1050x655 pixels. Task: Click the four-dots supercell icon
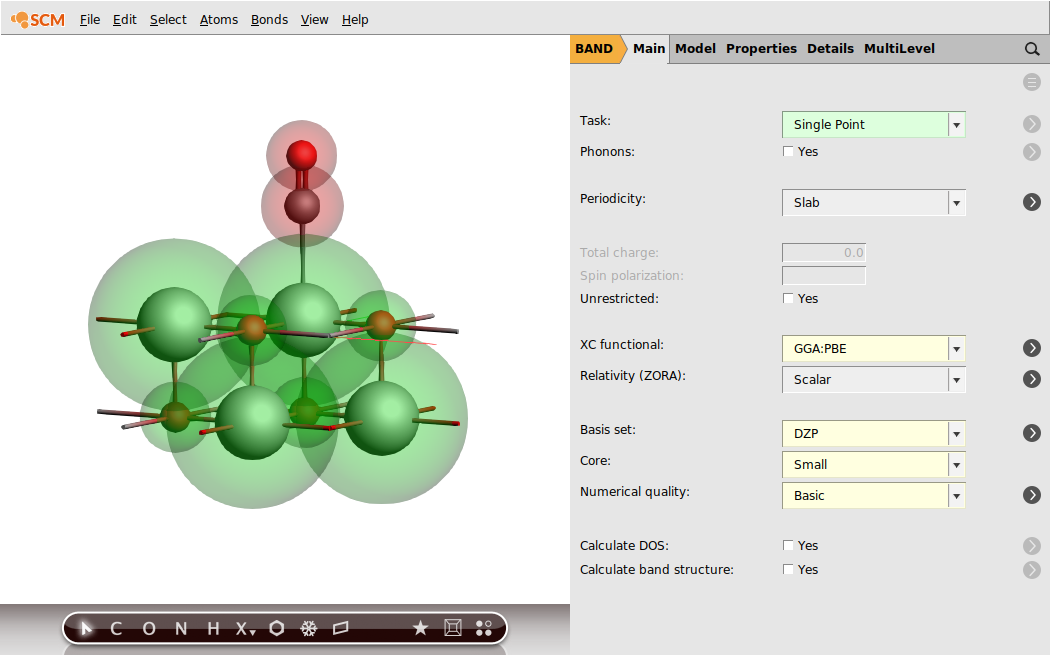pyautogui.click(x=483, y=628)
